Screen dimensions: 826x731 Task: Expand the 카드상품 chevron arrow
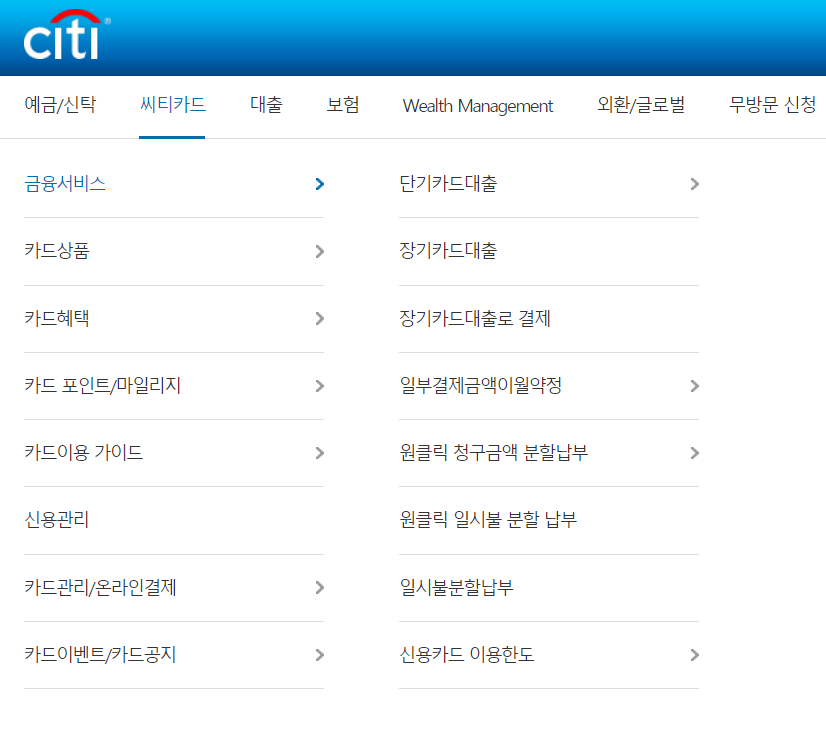coord(319,251)
